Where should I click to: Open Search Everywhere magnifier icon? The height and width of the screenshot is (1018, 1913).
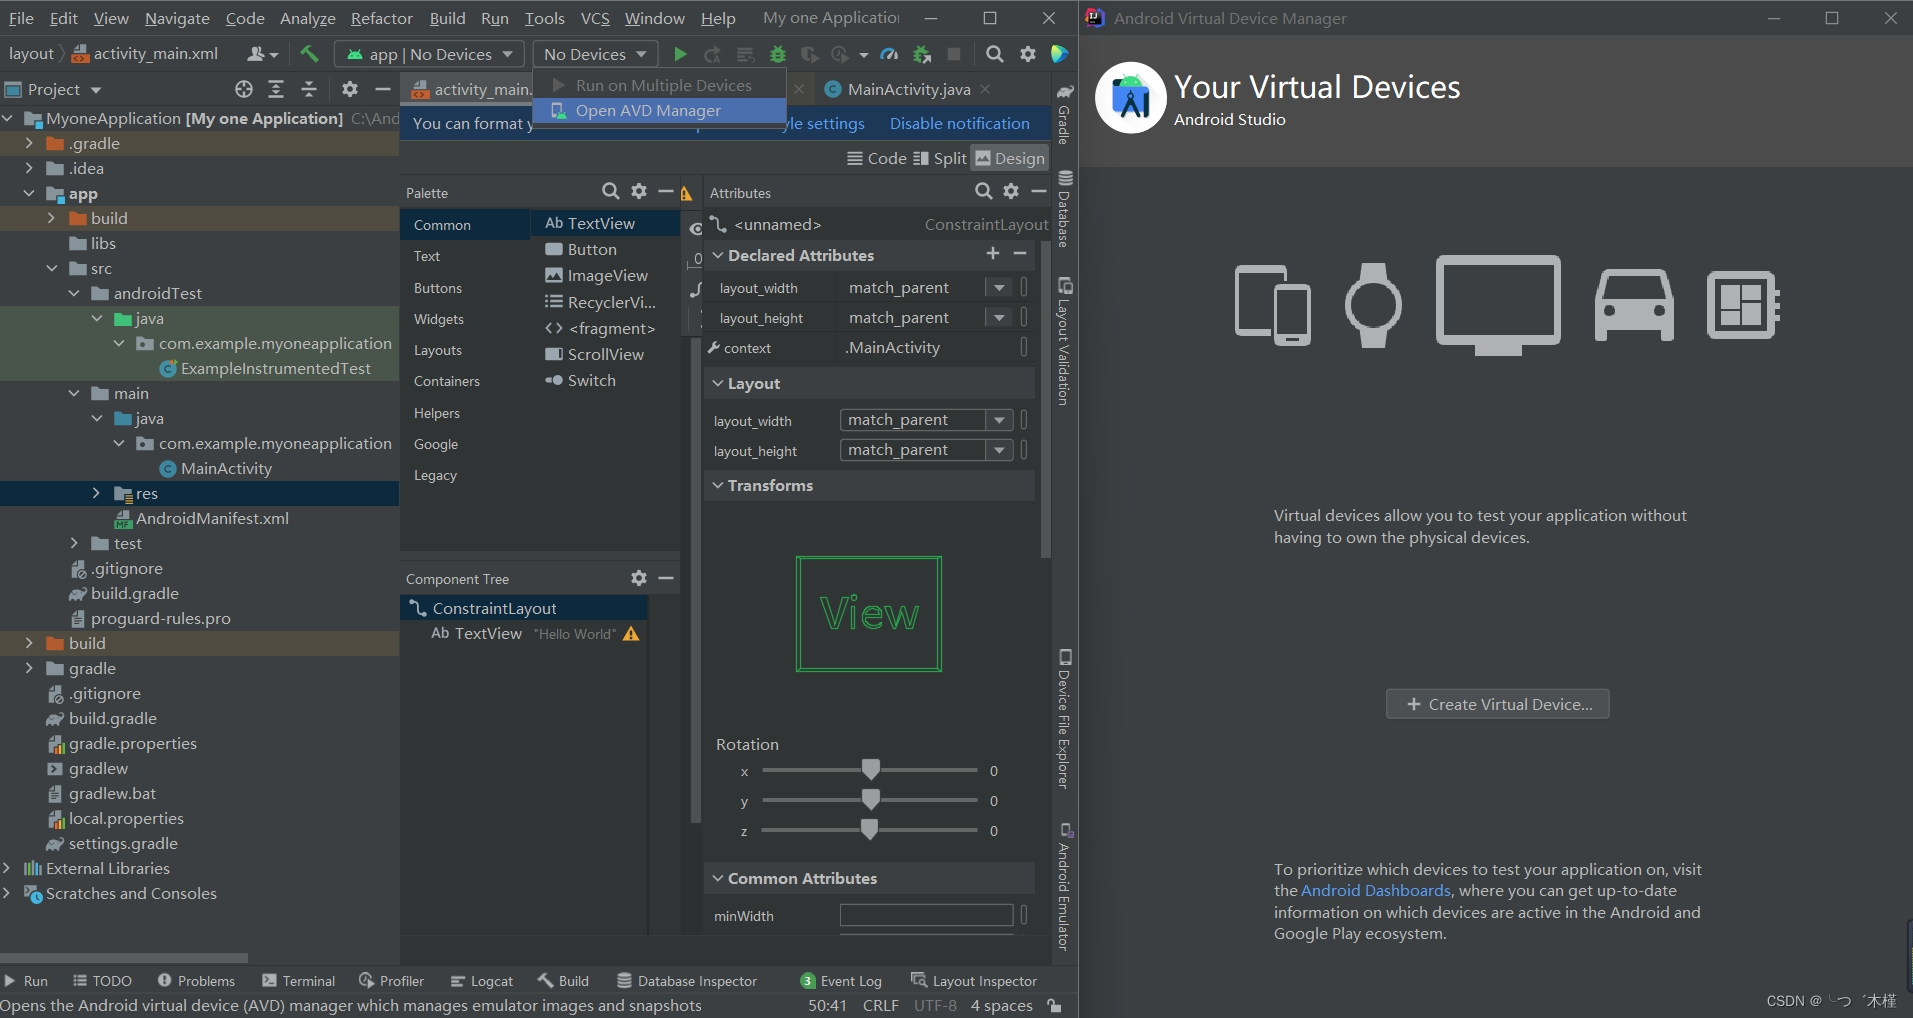coord(995,54)
